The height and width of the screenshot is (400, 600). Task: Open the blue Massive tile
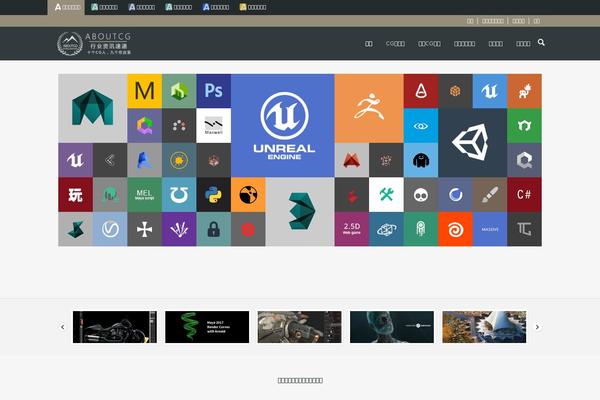pyautogui.click(x=490, y=229)
